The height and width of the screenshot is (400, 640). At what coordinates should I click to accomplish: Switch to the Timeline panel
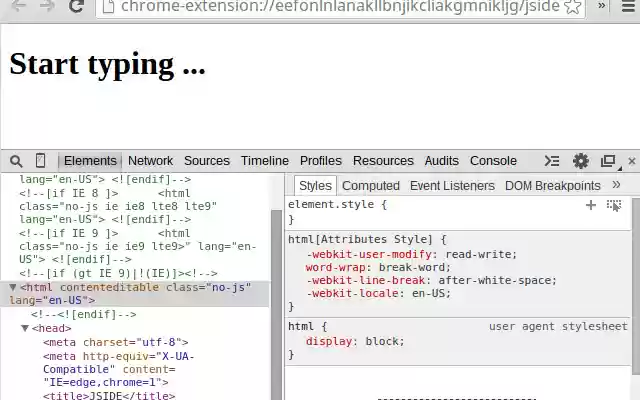pyautogui.click(x=264, y=161)
